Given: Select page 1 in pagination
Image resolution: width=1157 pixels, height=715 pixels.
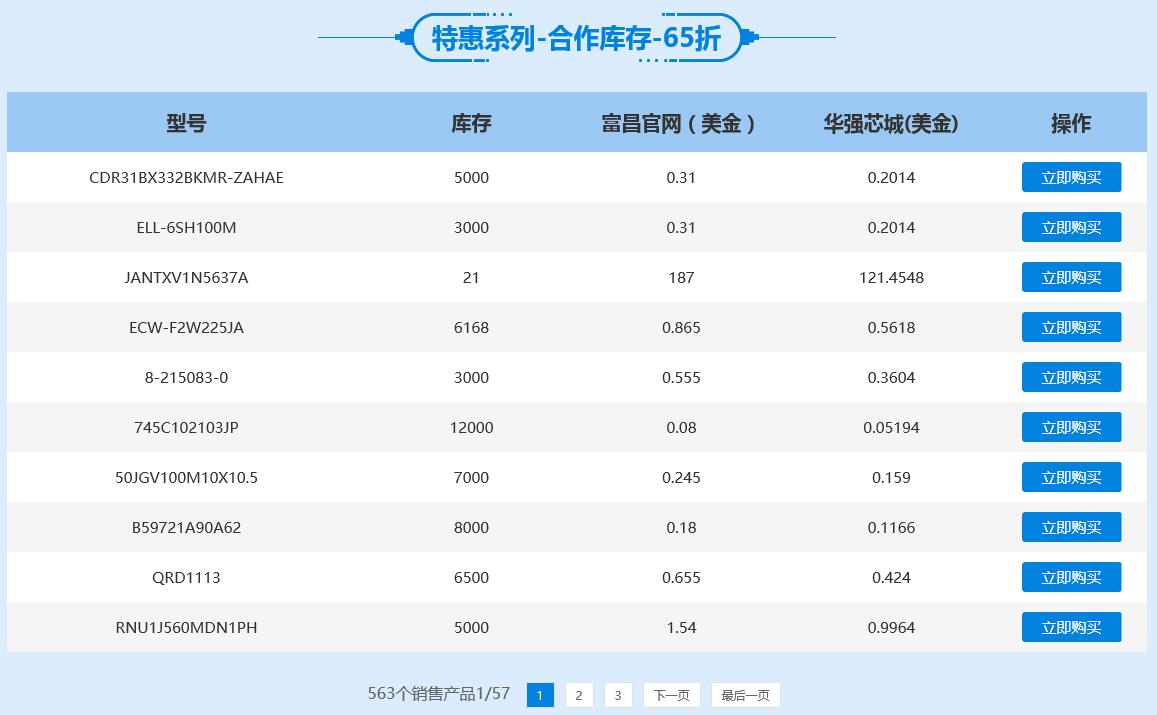Looking at the screenshot, I should point(540,694).
